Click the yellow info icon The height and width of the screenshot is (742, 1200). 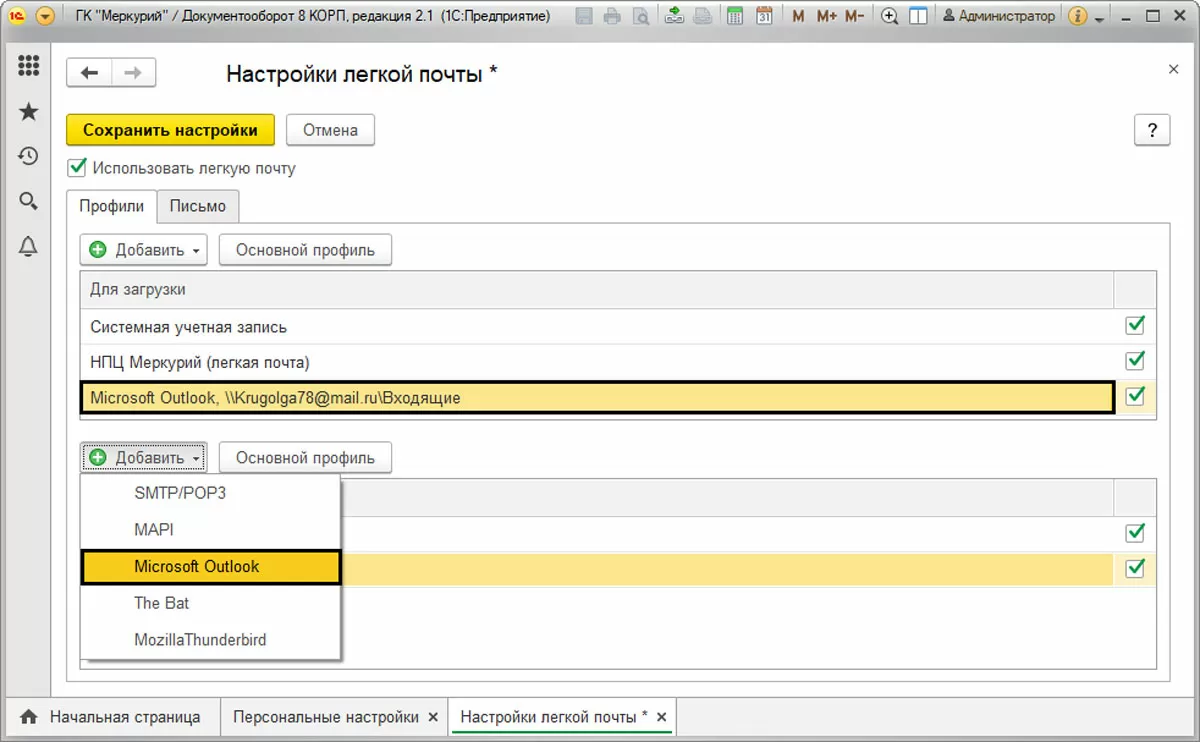(x=1078, y=16)
